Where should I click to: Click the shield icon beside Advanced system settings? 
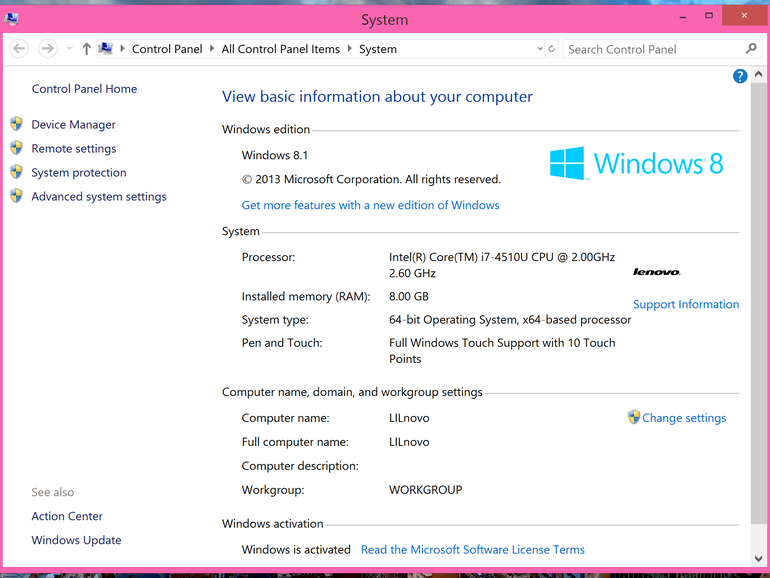[x=16, y=195]
